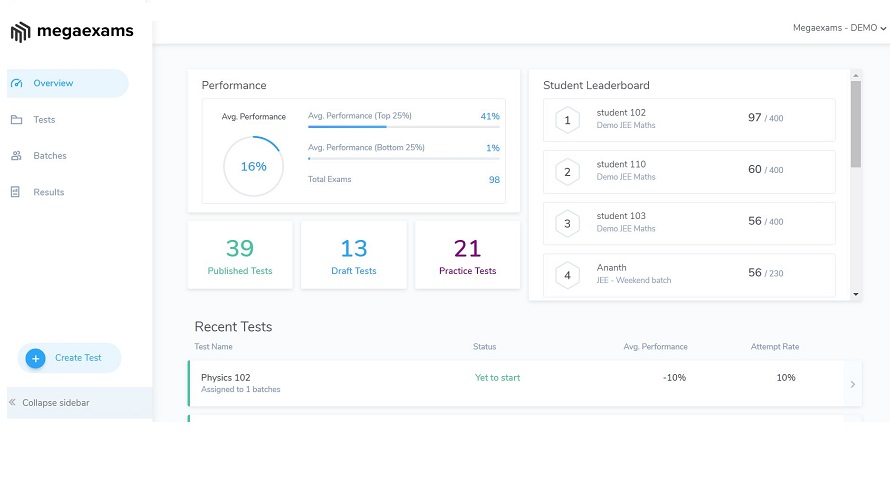Click the blue plus icon for Create Test
The height and width of the screenshot is (500, 890).
[x=35, y=358]
